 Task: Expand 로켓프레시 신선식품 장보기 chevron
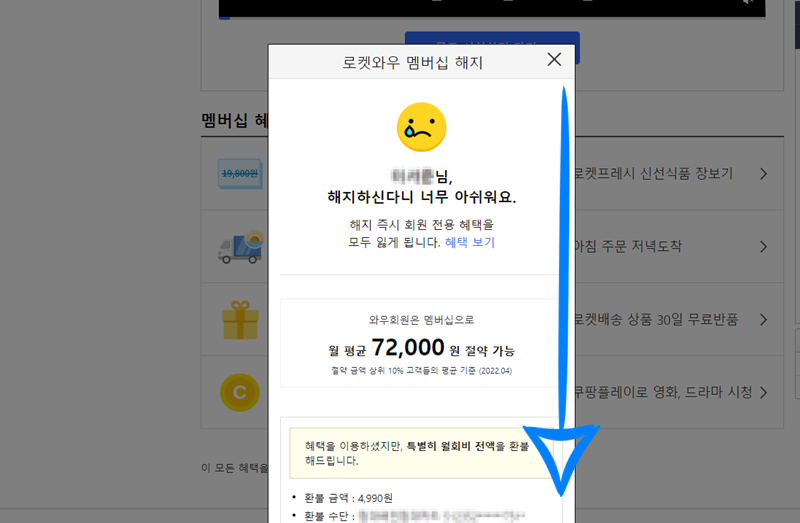(x=763, y=174)
